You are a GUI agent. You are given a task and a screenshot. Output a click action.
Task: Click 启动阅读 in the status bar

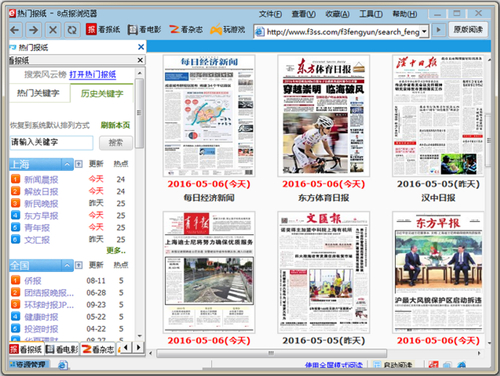point(393,365)
